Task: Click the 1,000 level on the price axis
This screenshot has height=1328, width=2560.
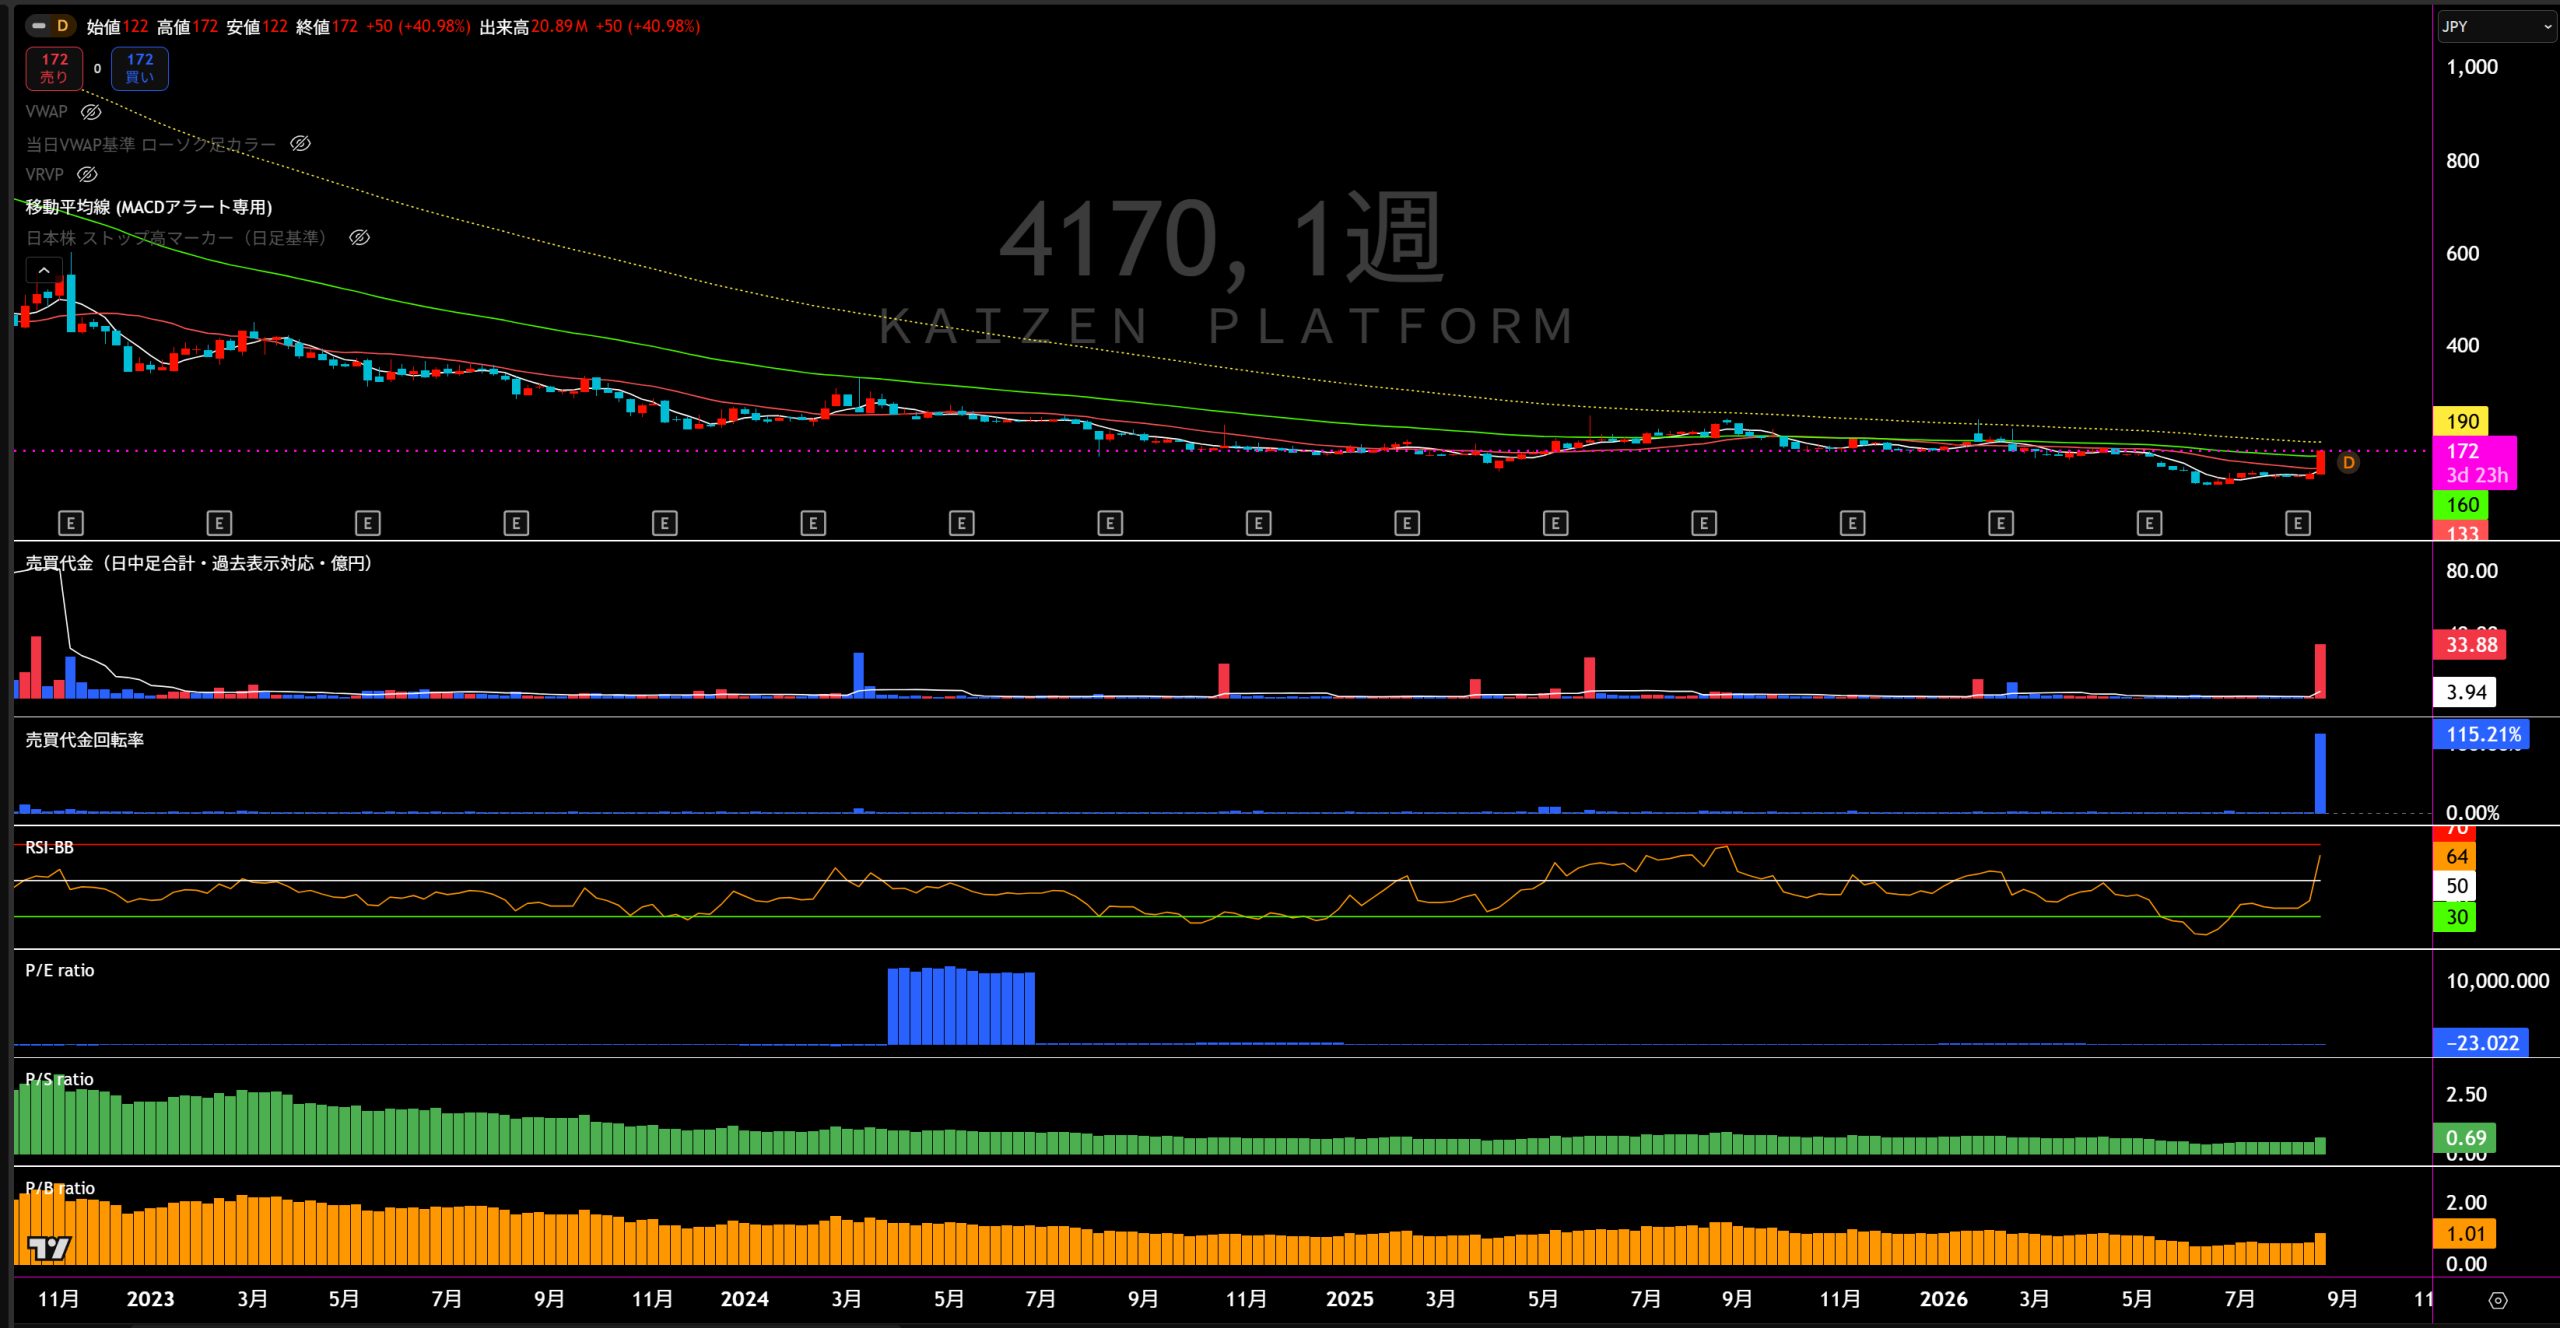Action: click(2471, 67)
